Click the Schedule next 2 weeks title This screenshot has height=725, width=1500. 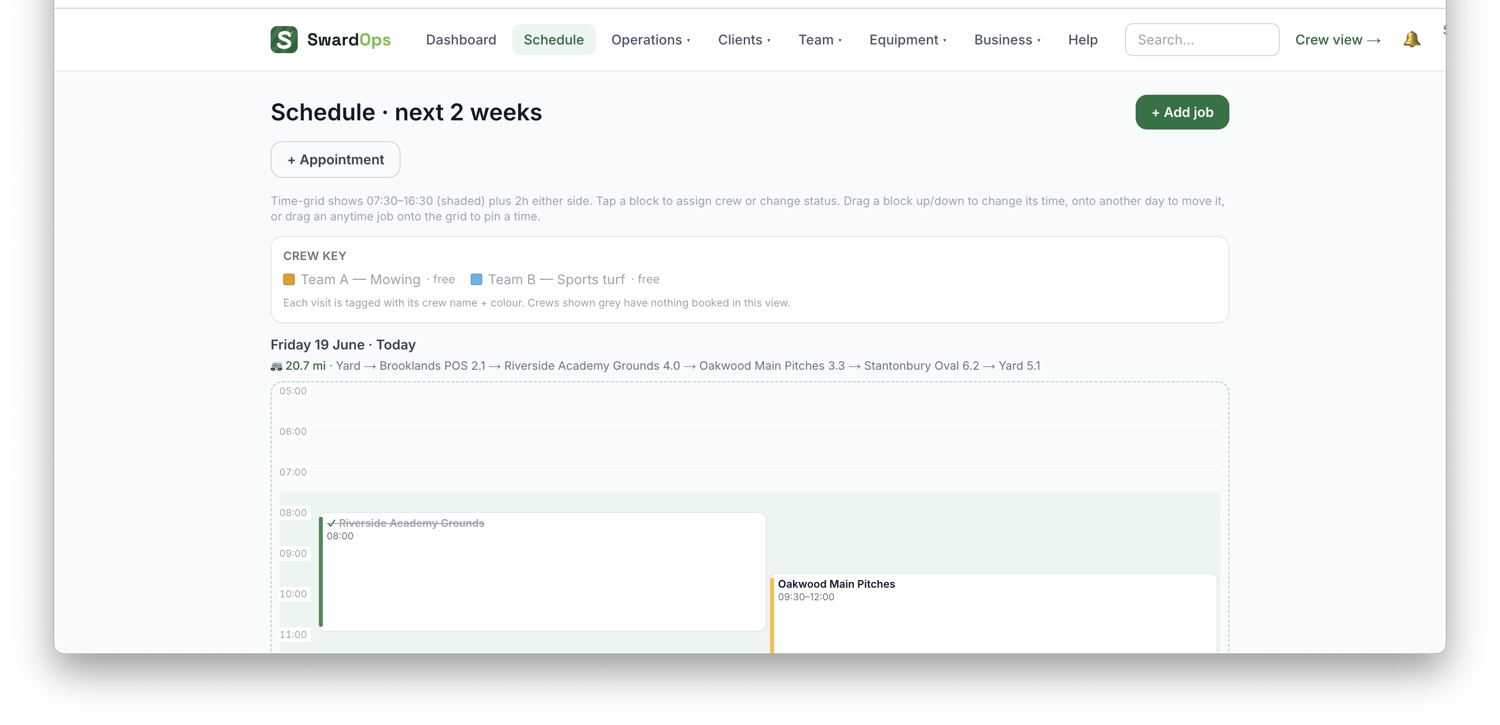point(406,112)
